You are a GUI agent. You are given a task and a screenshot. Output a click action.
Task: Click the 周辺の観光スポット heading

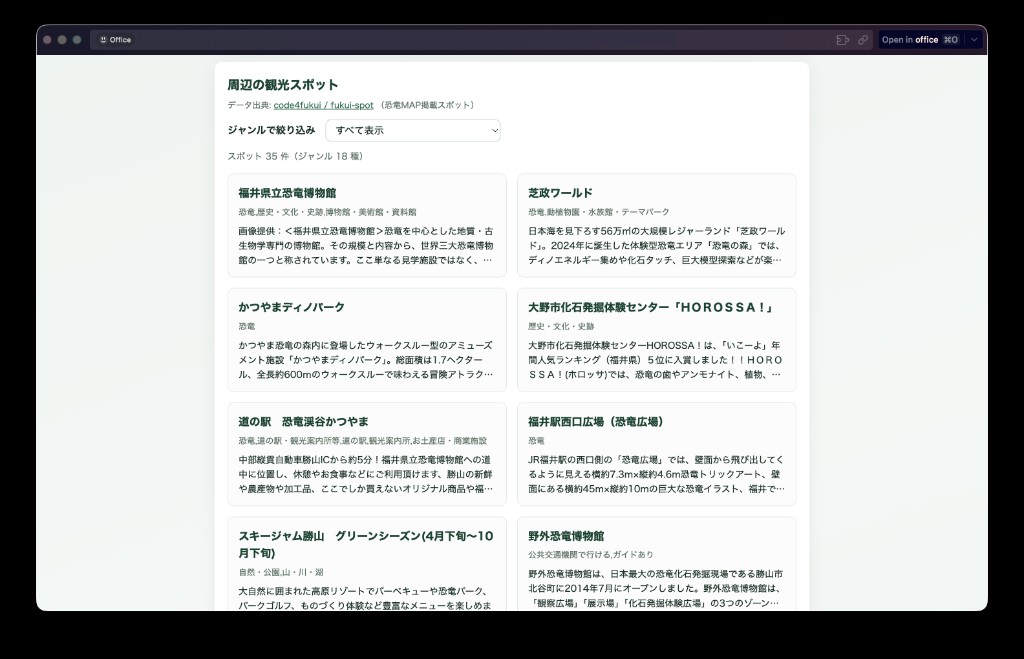point(283,85)
